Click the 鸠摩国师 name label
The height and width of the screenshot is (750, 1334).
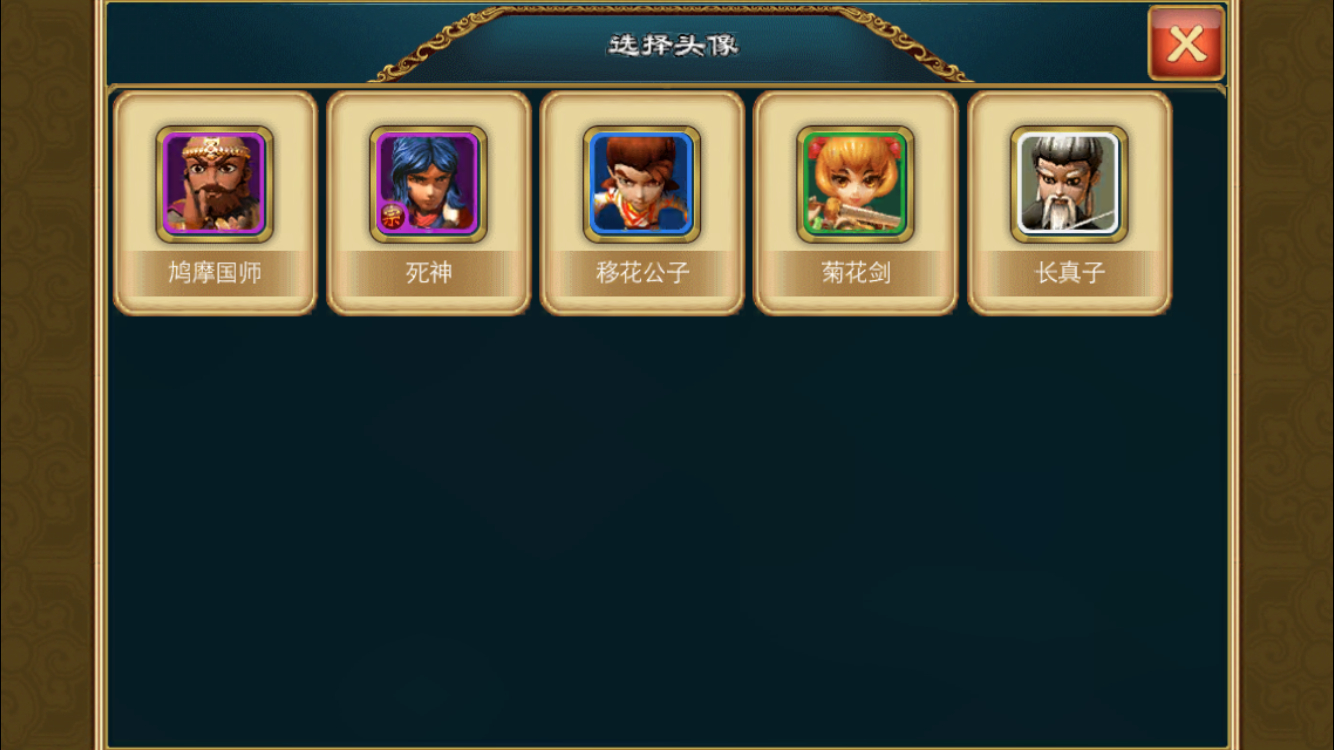[x=215, y=273]
